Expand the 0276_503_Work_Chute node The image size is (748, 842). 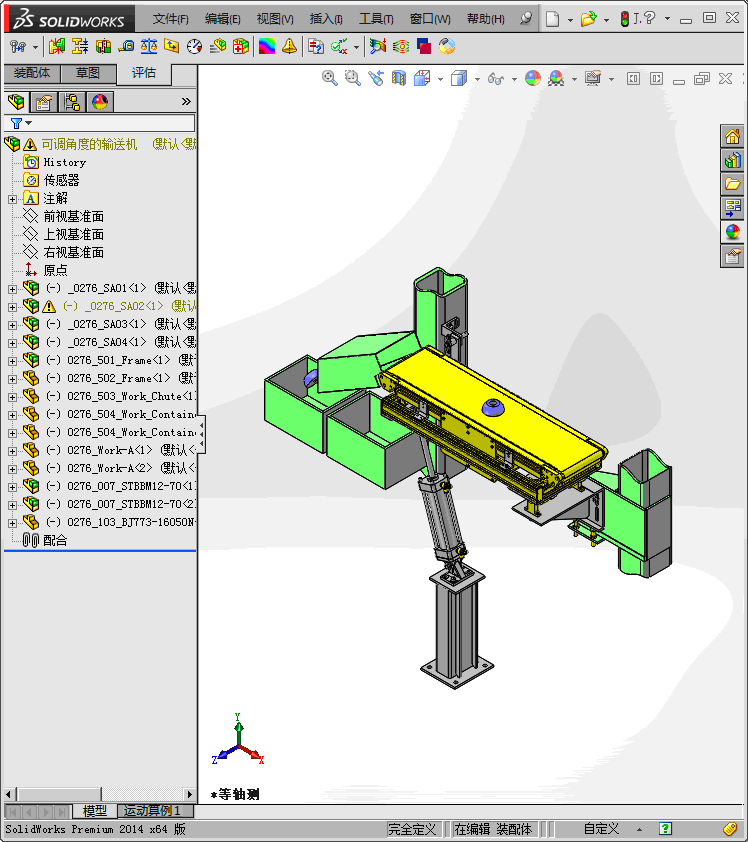point(12,397)
